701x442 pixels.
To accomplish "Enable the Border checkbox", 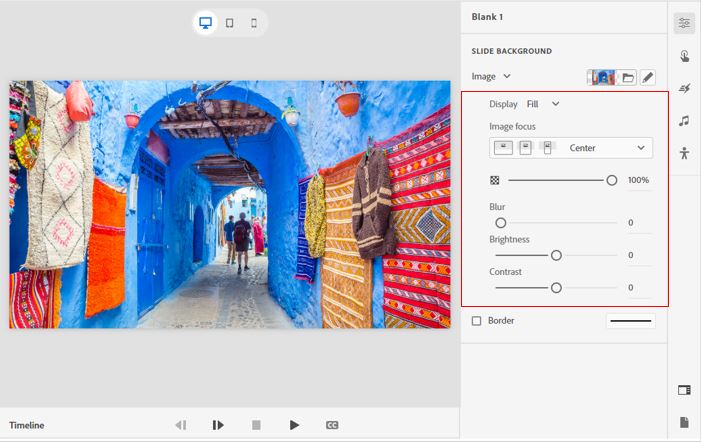I will click(476, 321).
